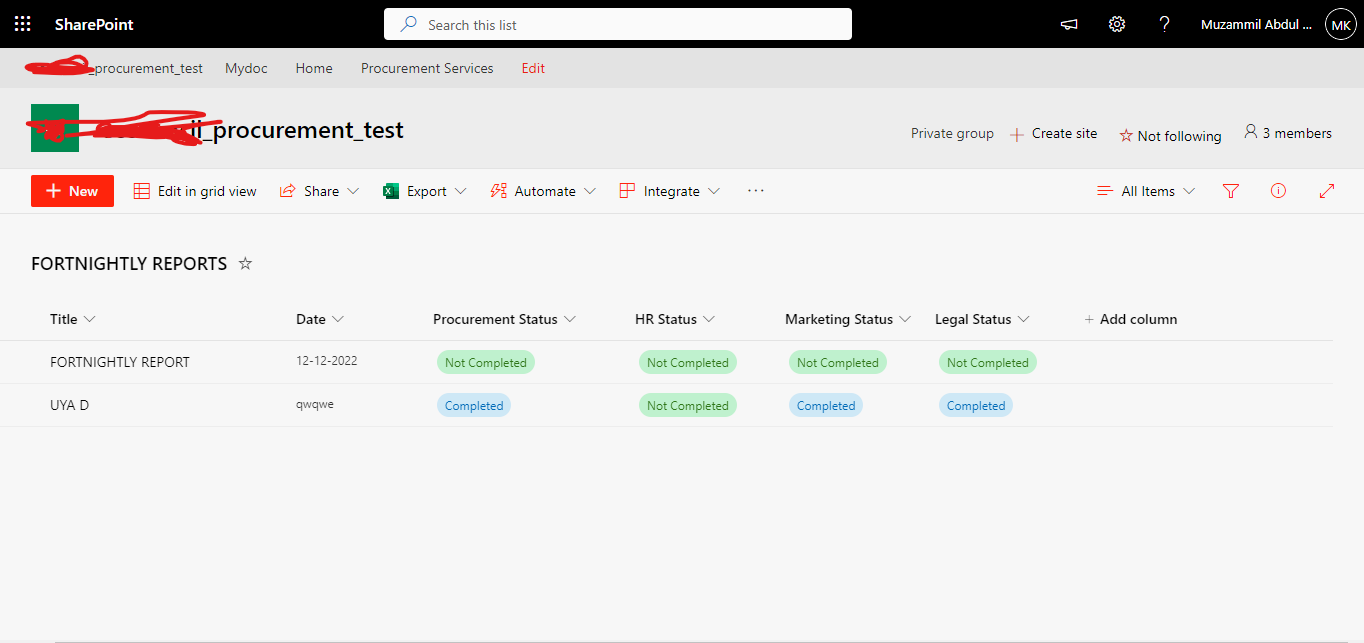The image size is (1364, 643).
Task: Open the Help panel
Action: [1164, 23]
